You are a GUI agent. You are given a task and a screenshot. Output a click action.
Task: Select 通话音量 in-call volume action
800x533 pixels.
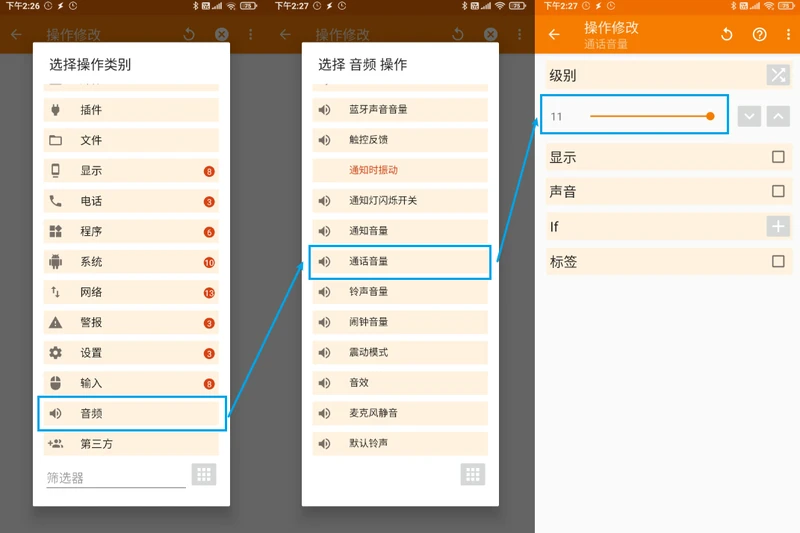400,262
